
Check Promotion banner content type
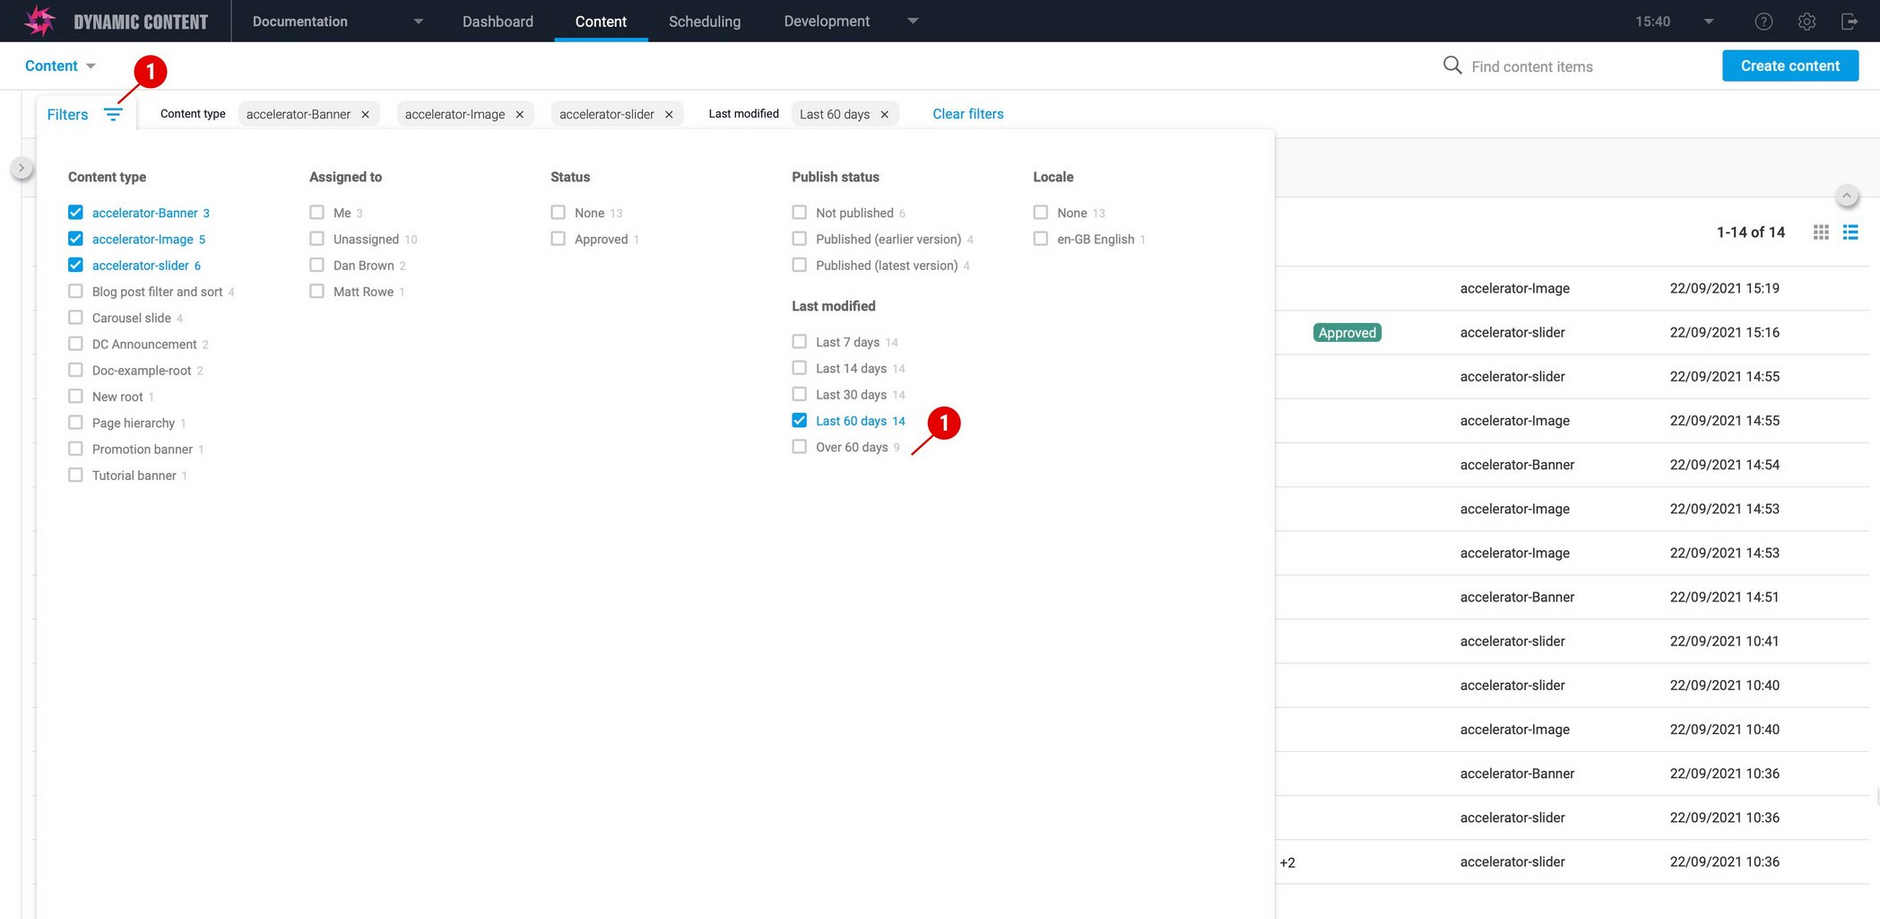tap(75, 448)
